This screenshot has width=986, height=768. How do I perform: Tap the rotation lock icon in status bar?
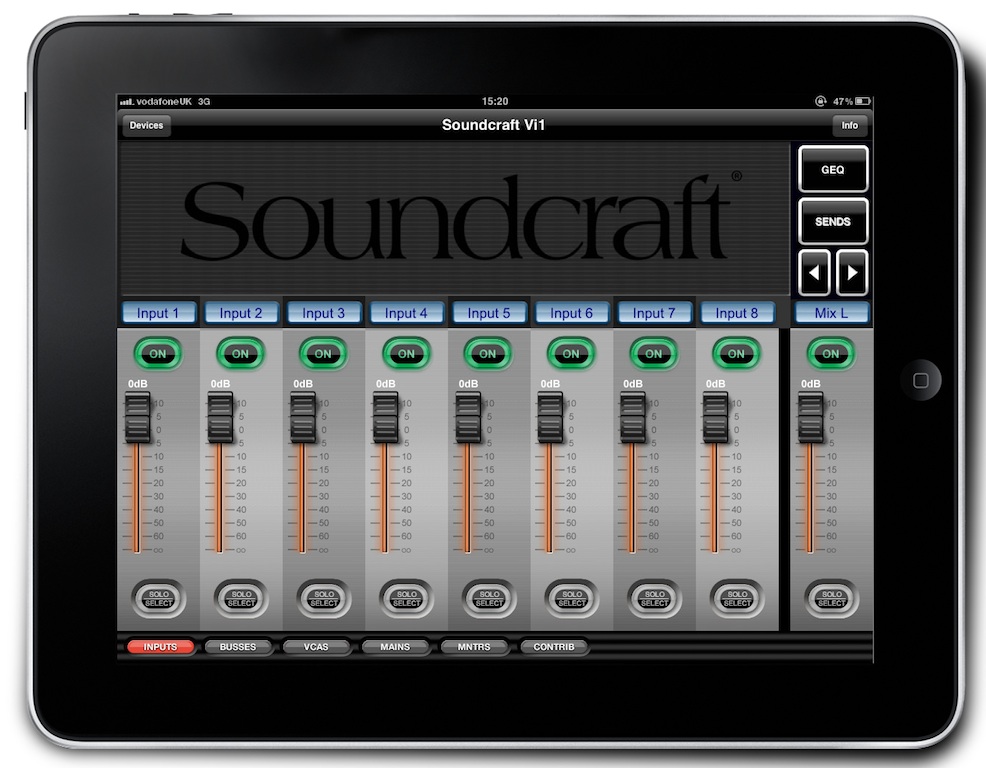click(820, 101)
